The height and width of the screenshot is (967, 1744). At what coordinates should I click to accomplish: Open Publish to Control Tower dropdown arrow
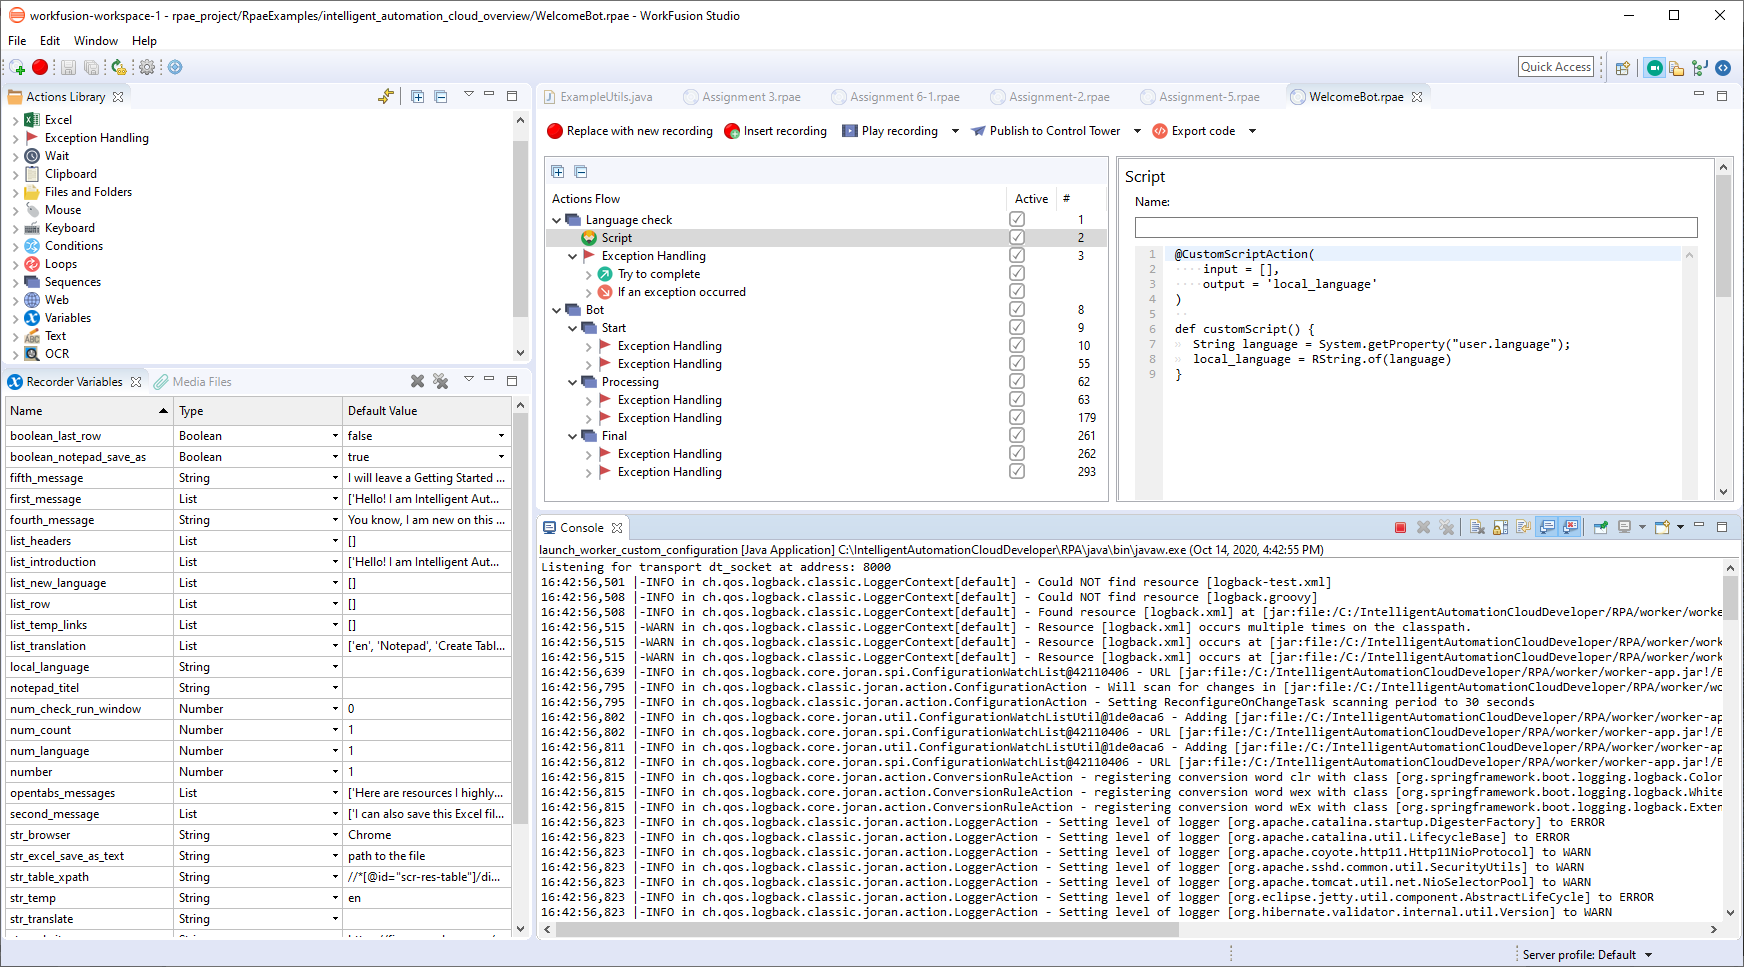tap(1137, 131)
